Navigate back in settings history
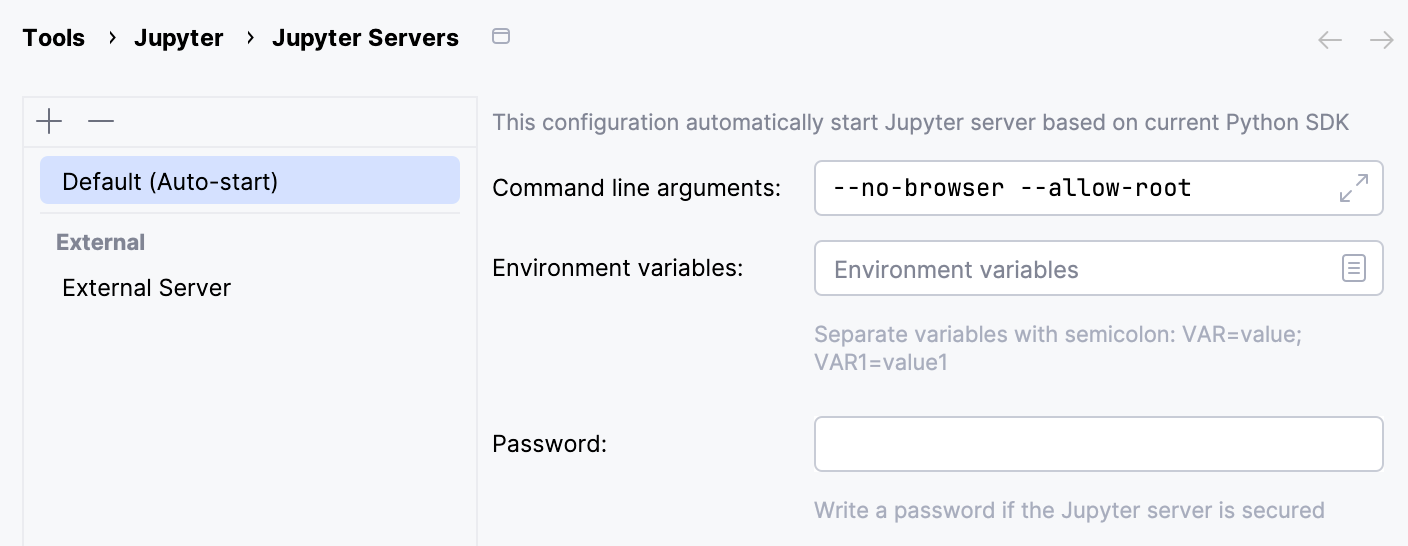 click(x=1330, y=40)
